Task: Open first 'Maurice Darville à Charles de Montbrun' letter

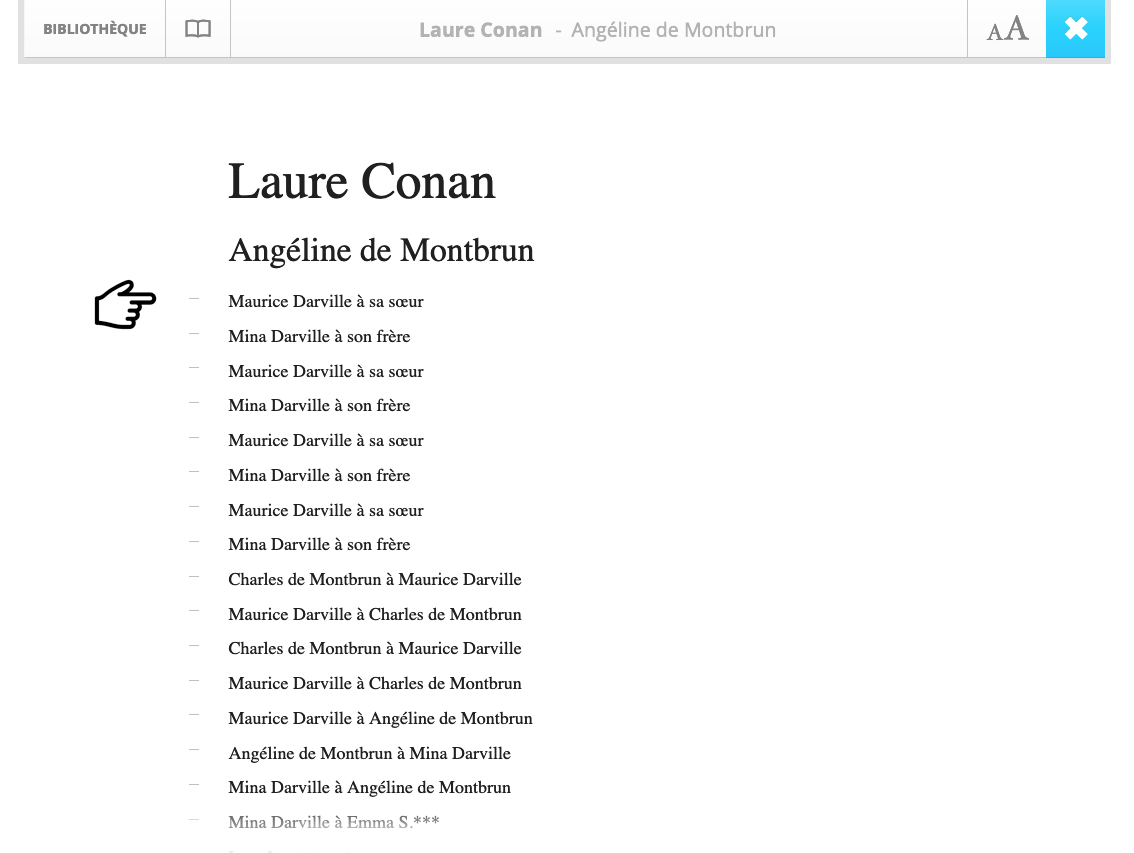Action: [374, 615]
